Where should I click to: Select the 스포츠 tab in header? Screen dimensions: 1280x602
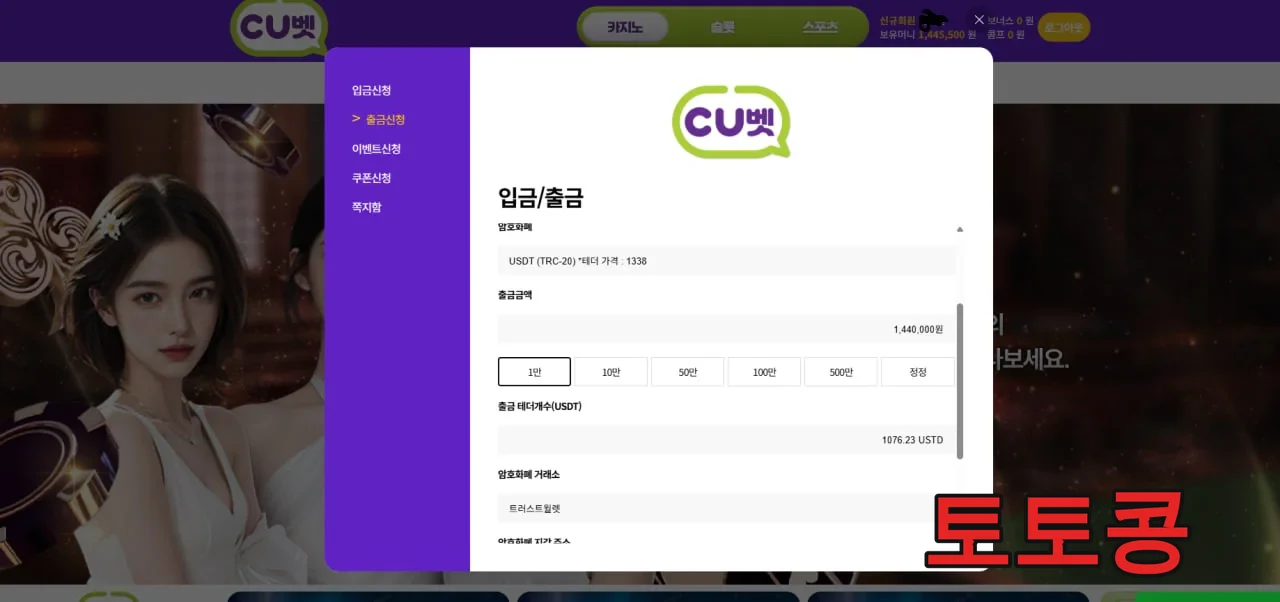820,28
